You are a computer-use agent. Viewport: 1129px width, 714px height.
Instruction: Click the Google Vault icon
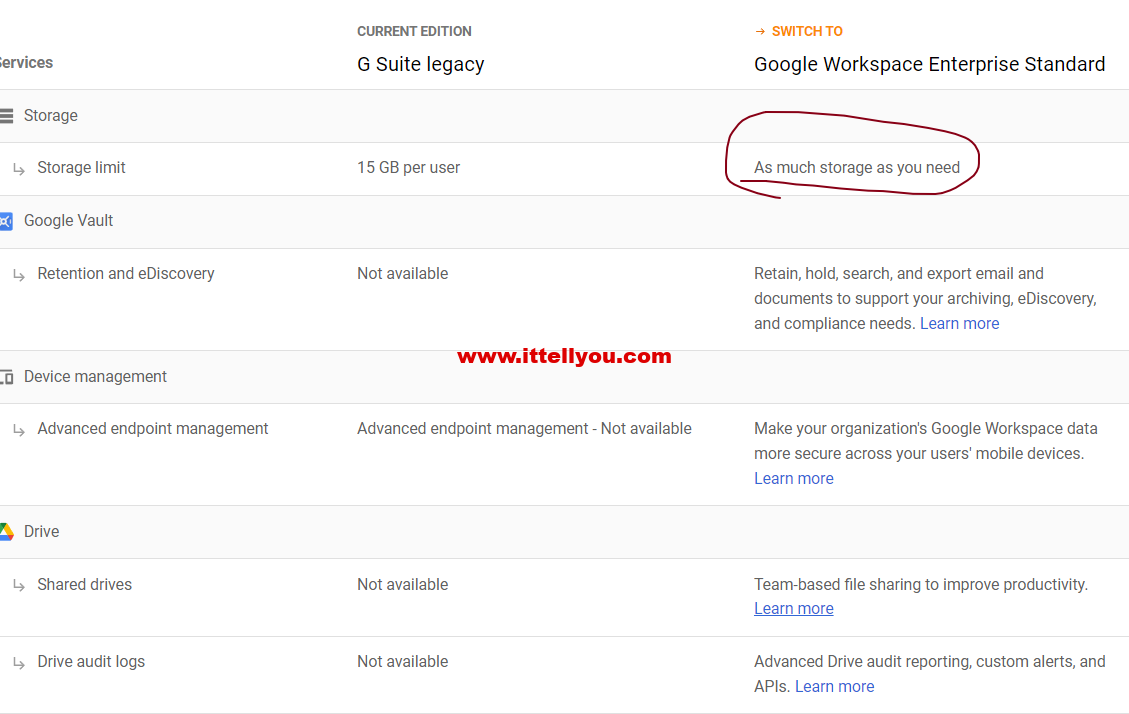pos(6,221)
